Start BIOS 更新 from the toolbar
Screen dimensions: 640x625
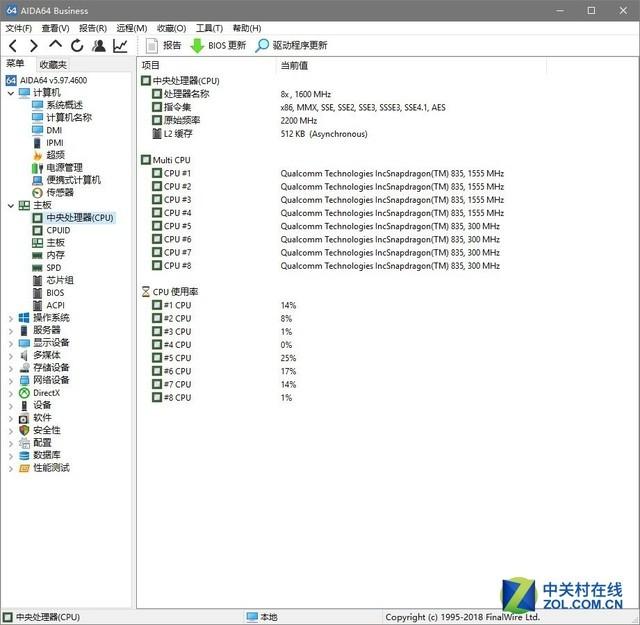coord(218,45)
